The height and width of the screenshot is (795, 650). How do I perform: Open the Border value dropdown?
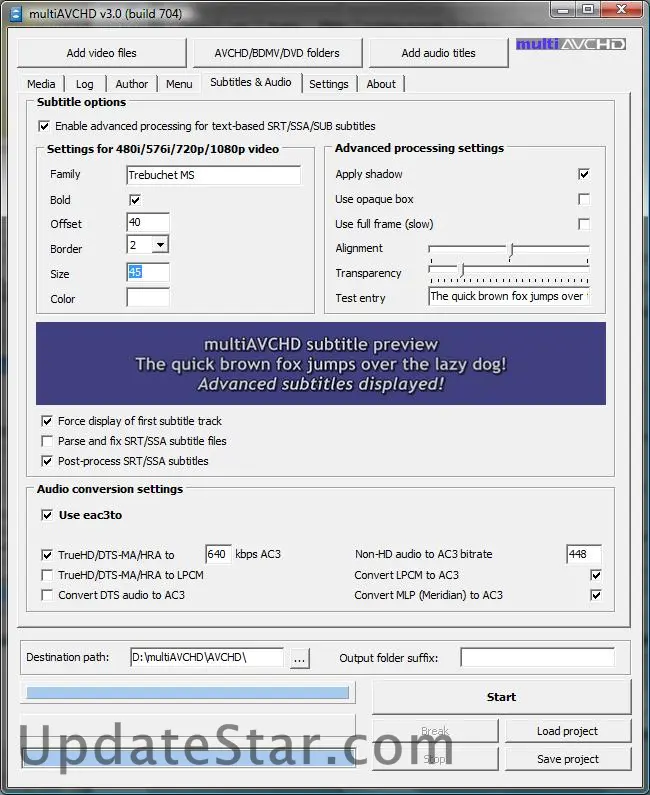click(160, 245)
